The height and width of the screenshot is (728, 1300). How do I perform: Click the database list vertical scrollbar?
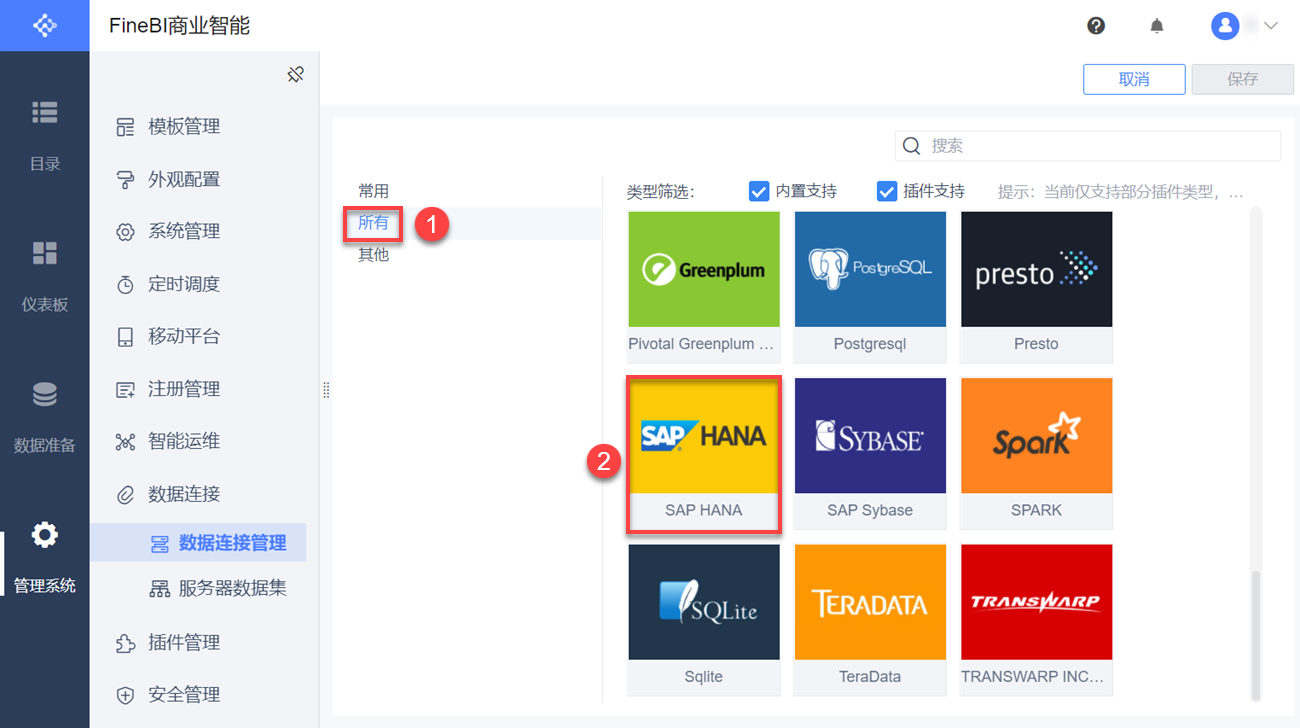tap(1256, 634)
